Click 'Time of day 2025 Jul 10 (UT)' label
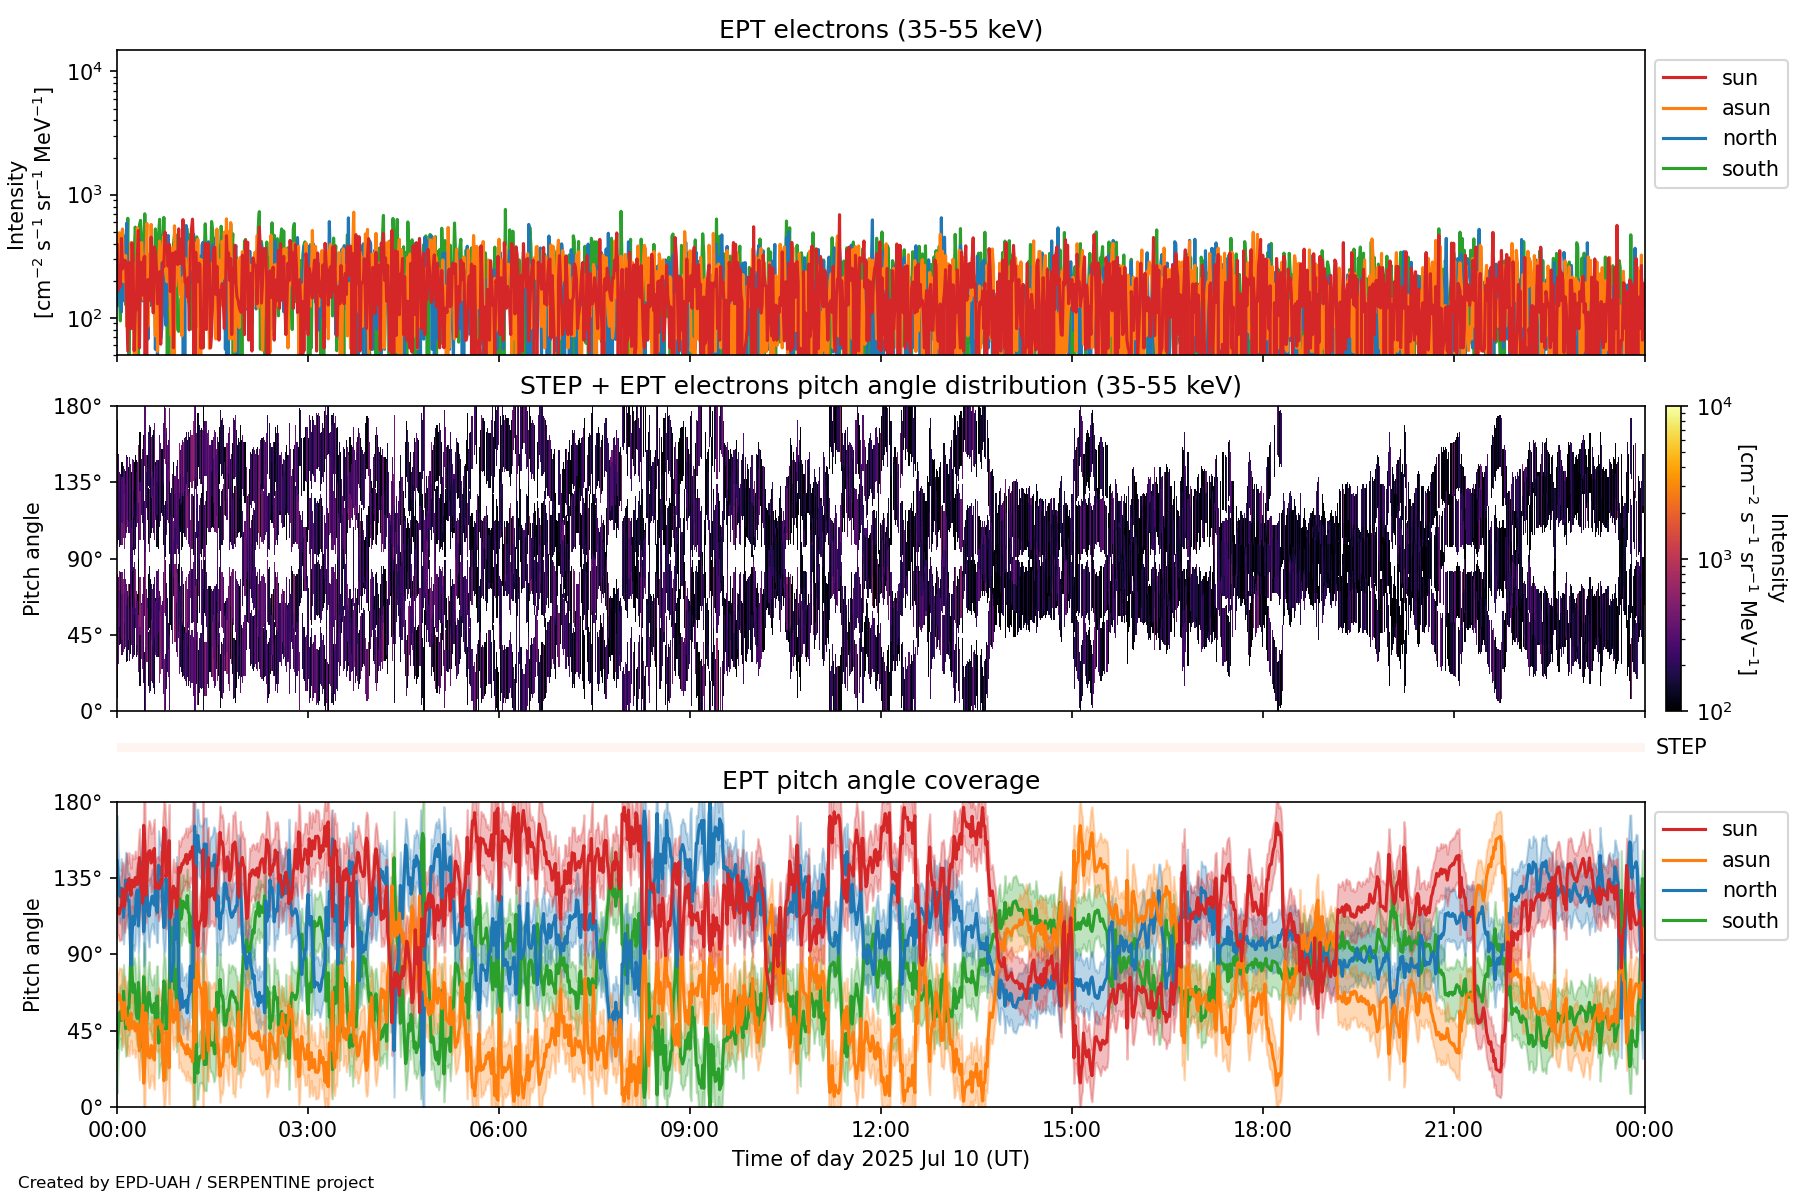This screenshot has height=1200, width=1800. coord(880,1159)
